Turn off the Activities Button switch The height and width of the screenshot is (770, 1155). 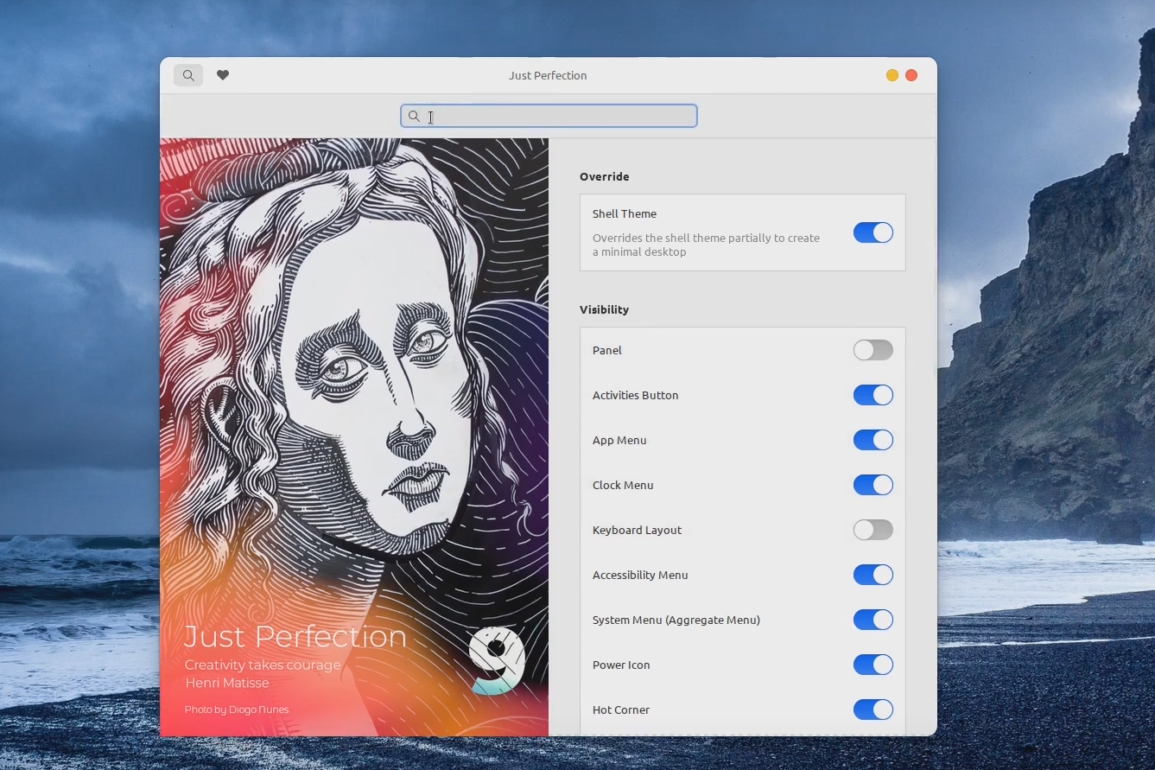pos(872,395)
